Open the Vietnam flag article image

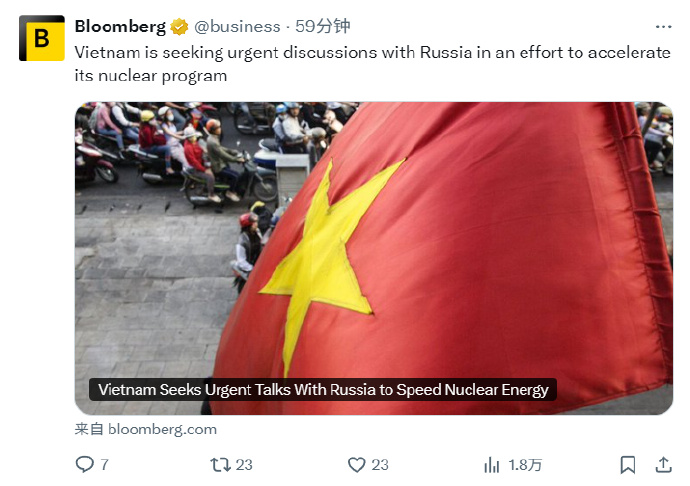click(374, 258)
